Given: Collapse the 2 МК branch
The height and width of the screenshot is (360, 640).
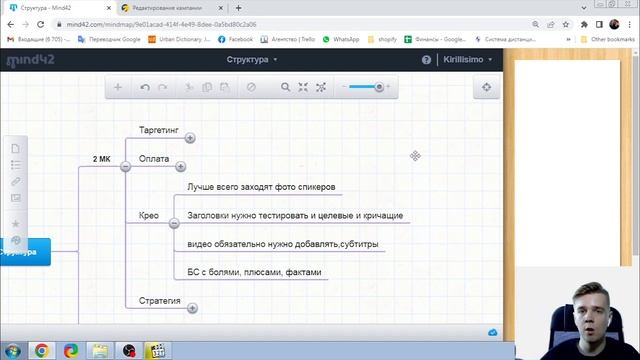Looking at the screenshot, I should pos(125,167).
